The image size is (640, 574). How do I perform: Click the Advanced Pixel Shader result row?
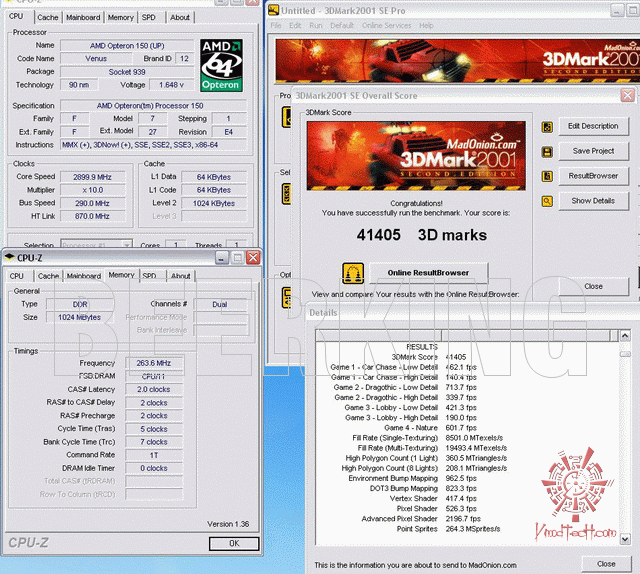421,518
